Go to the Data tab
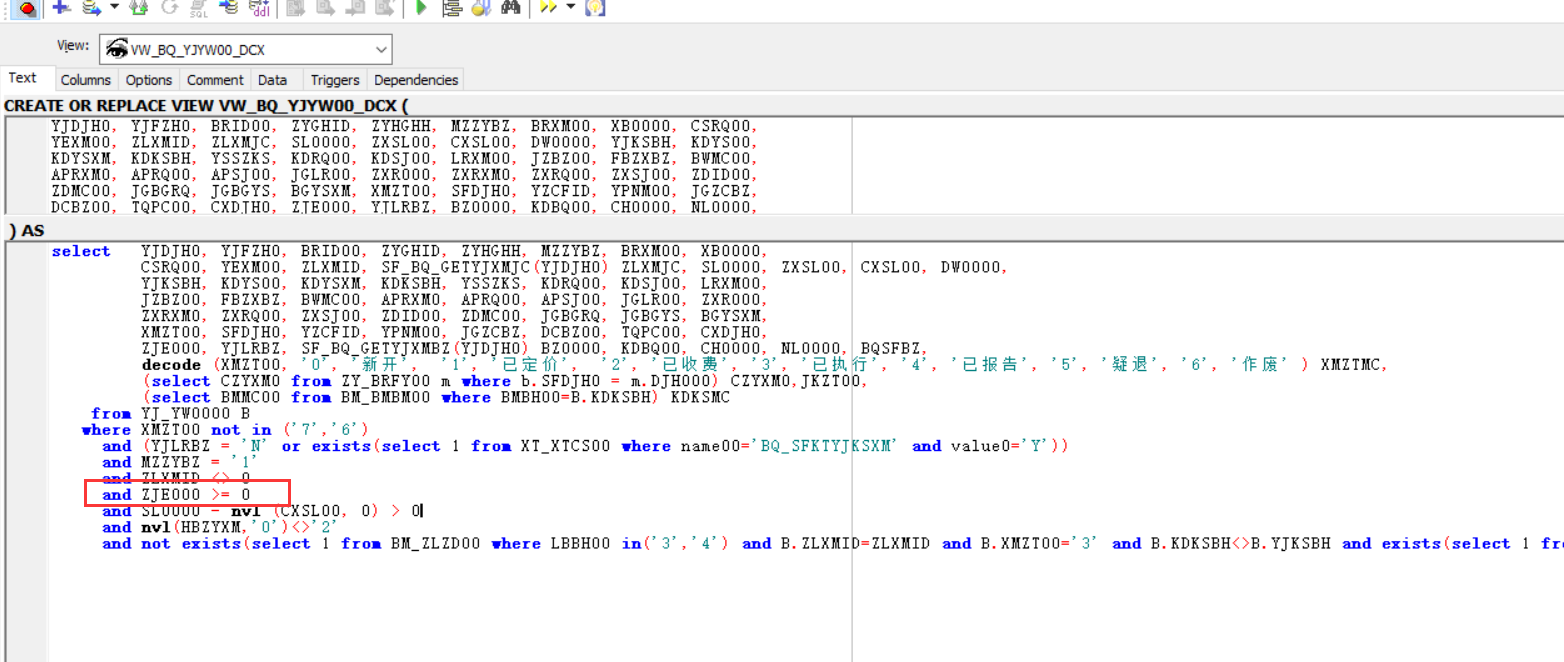 272,80
